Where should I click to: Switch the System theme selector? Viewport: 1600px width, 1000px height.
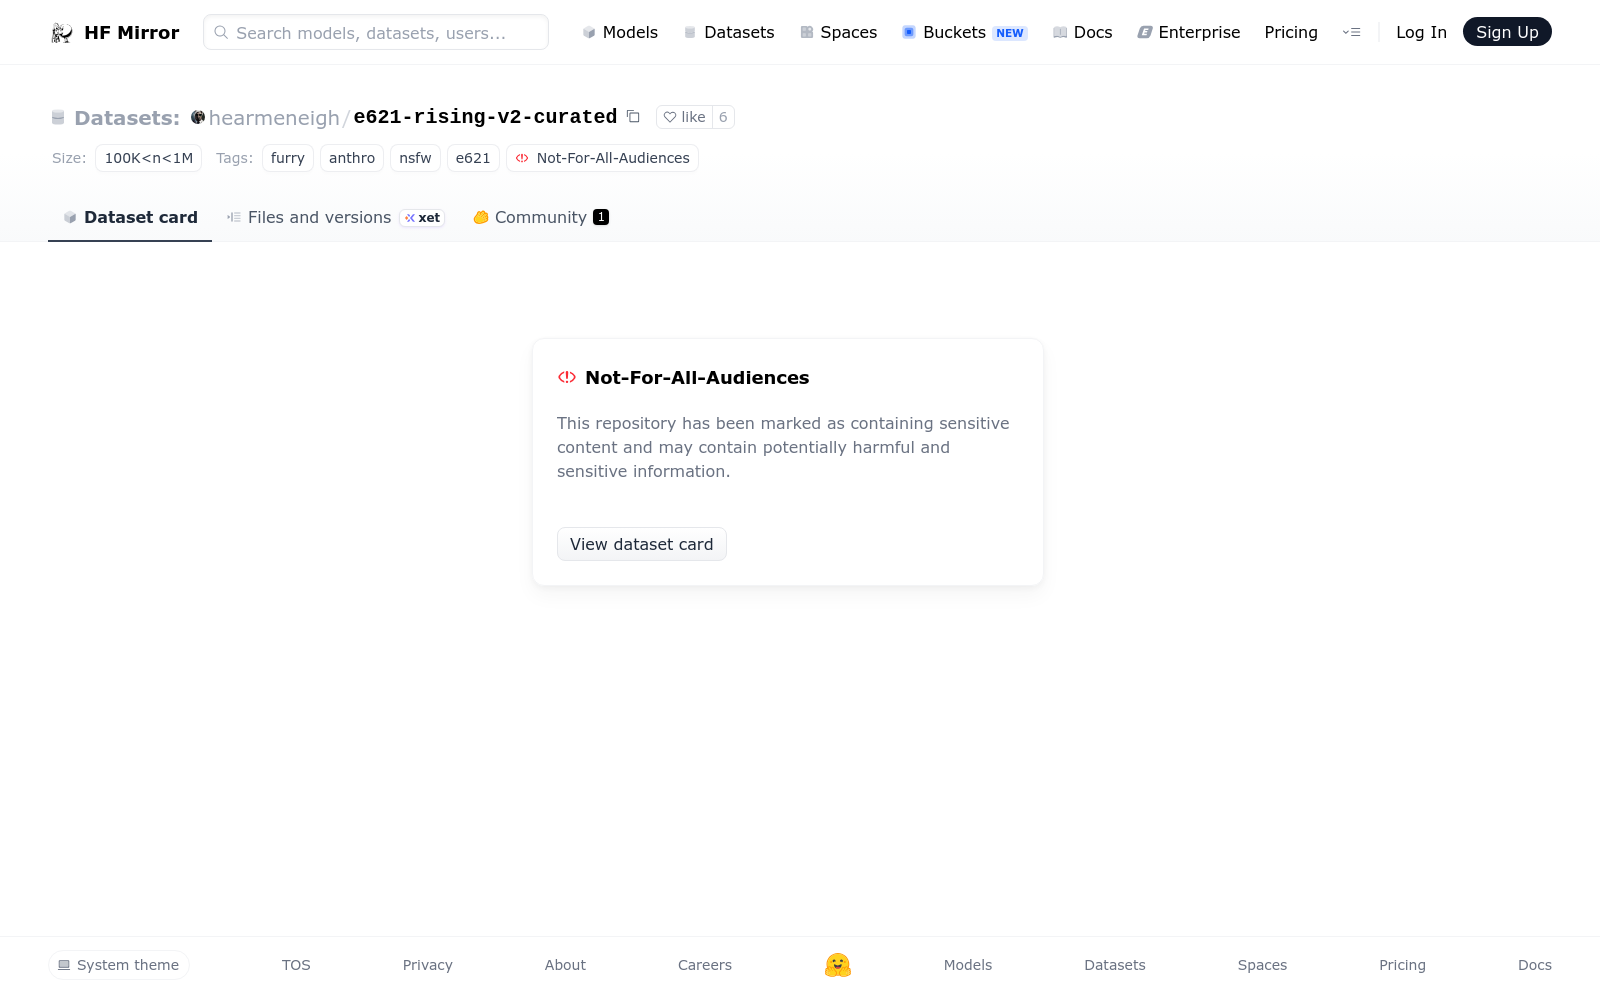coord(119,965)
